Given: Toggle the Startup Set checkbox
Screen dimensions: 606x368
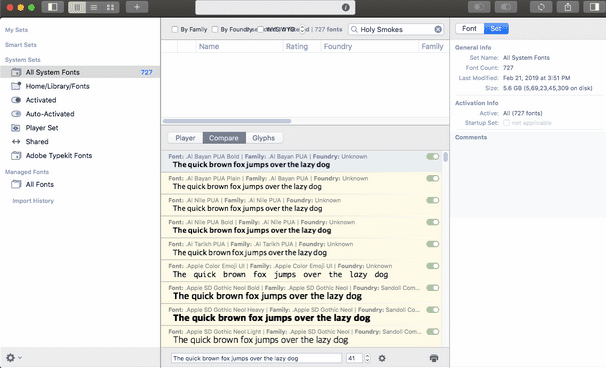Looking at the screenshot, I should click(506, 123).
